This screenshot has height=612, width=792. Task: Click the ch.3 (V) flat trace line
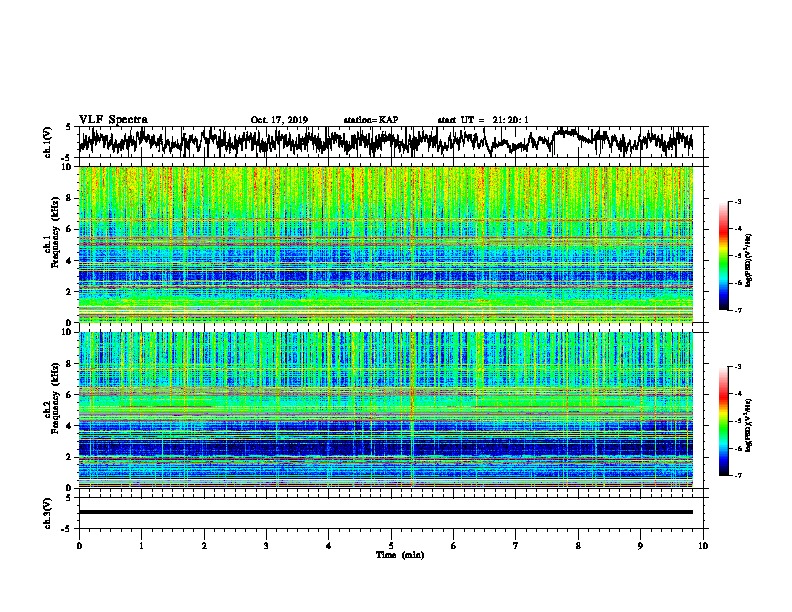386,512
